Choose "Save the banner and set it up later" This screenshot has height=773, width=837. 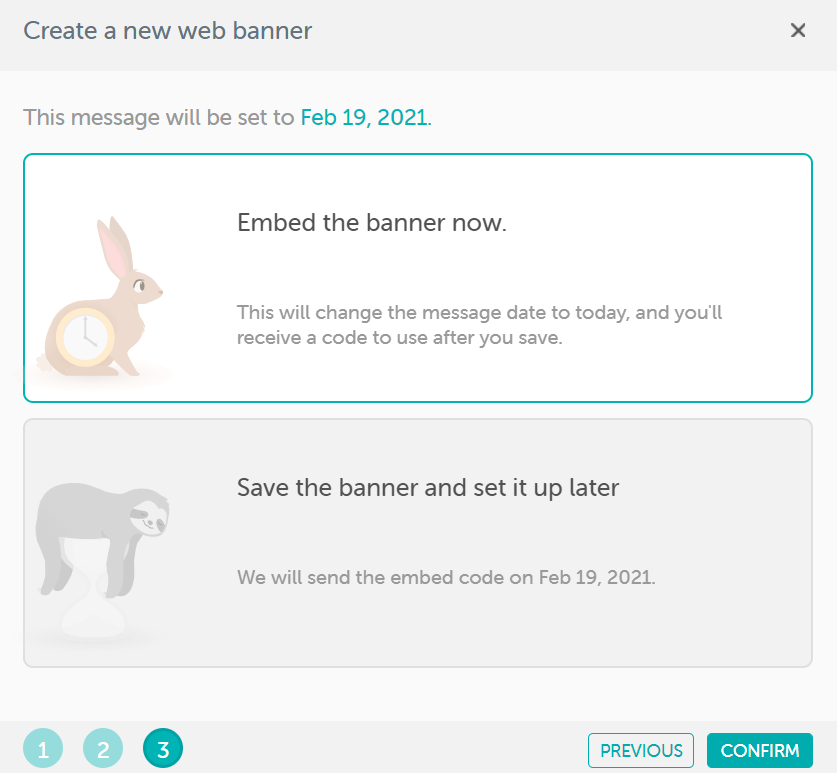tap(428, 488)
